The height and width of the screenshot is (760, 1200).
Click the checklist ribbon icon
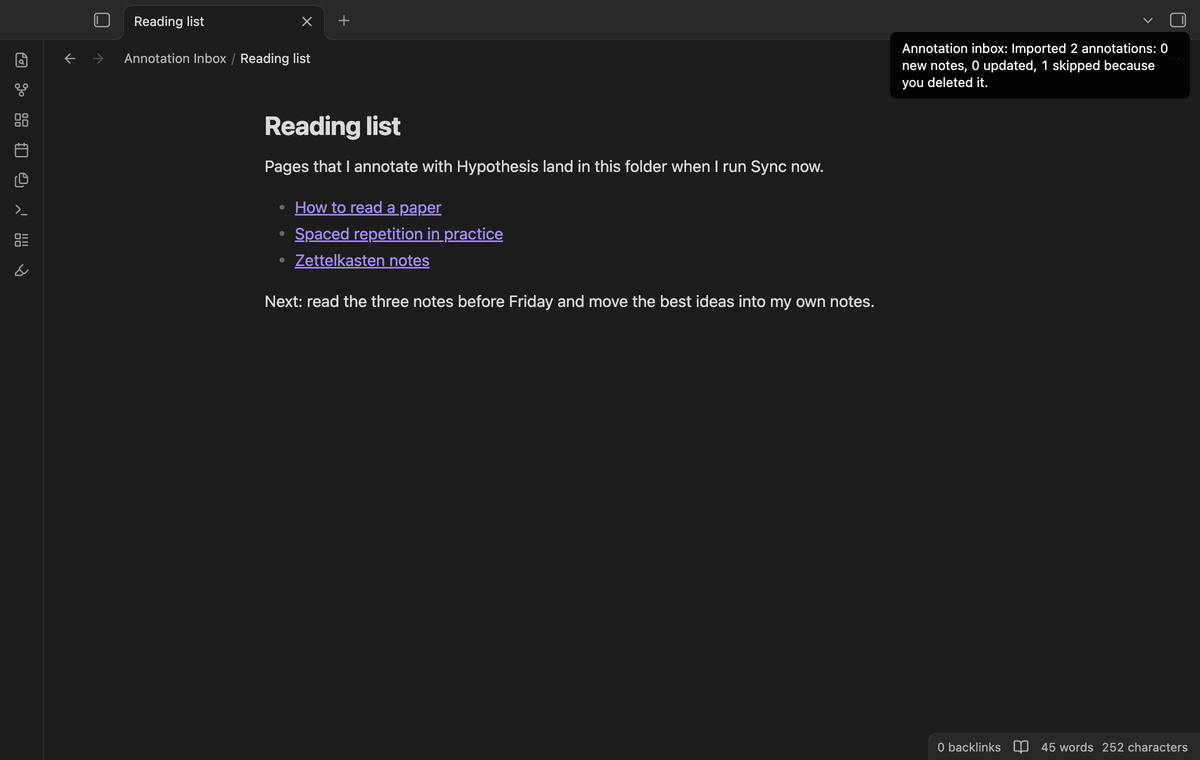(22, 240)
